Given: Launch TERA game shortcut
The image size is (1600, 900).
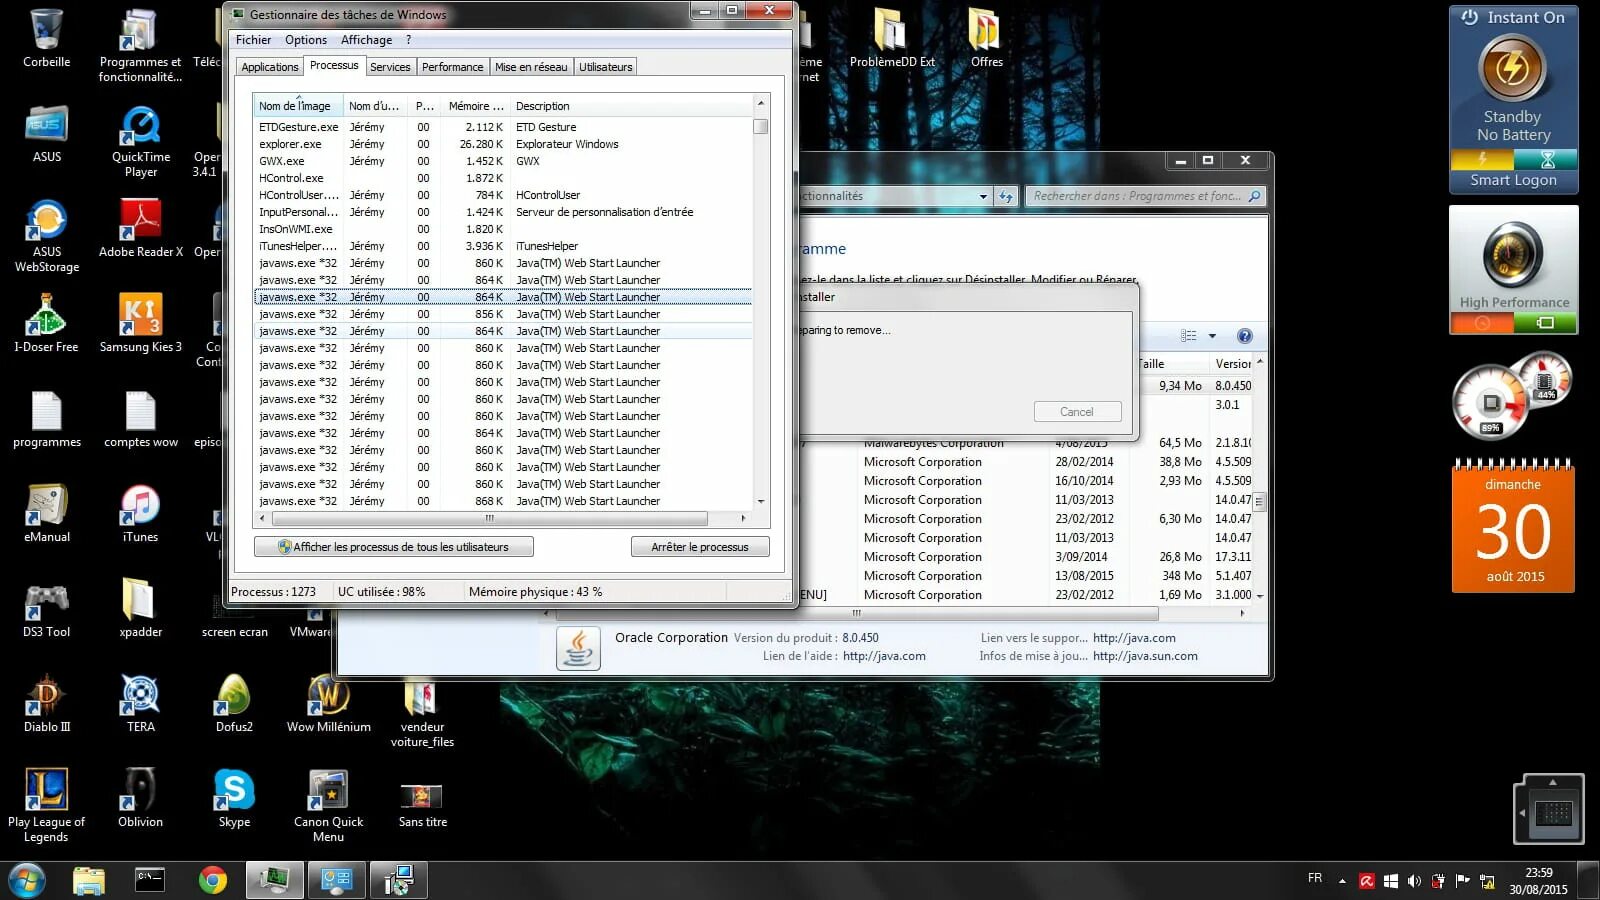Looking at the screenshot, I should point(141,703).
